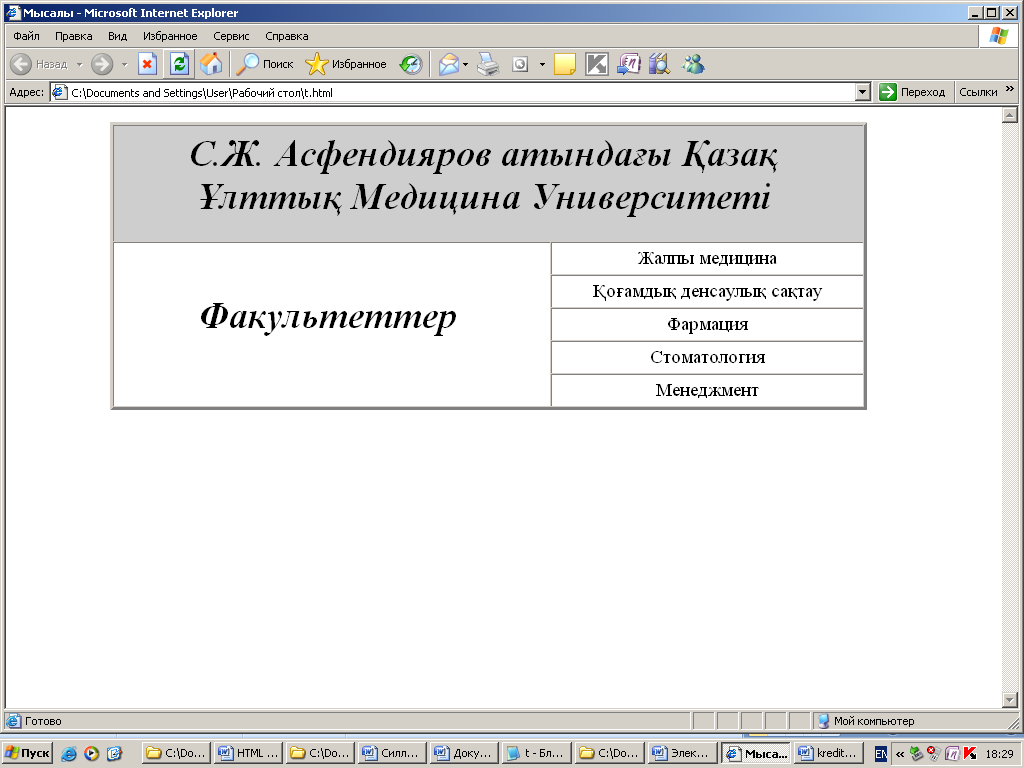Click the Forward navigation arrow button
Viewport: 1024px width, 768px height.
[x=102, y=64]
